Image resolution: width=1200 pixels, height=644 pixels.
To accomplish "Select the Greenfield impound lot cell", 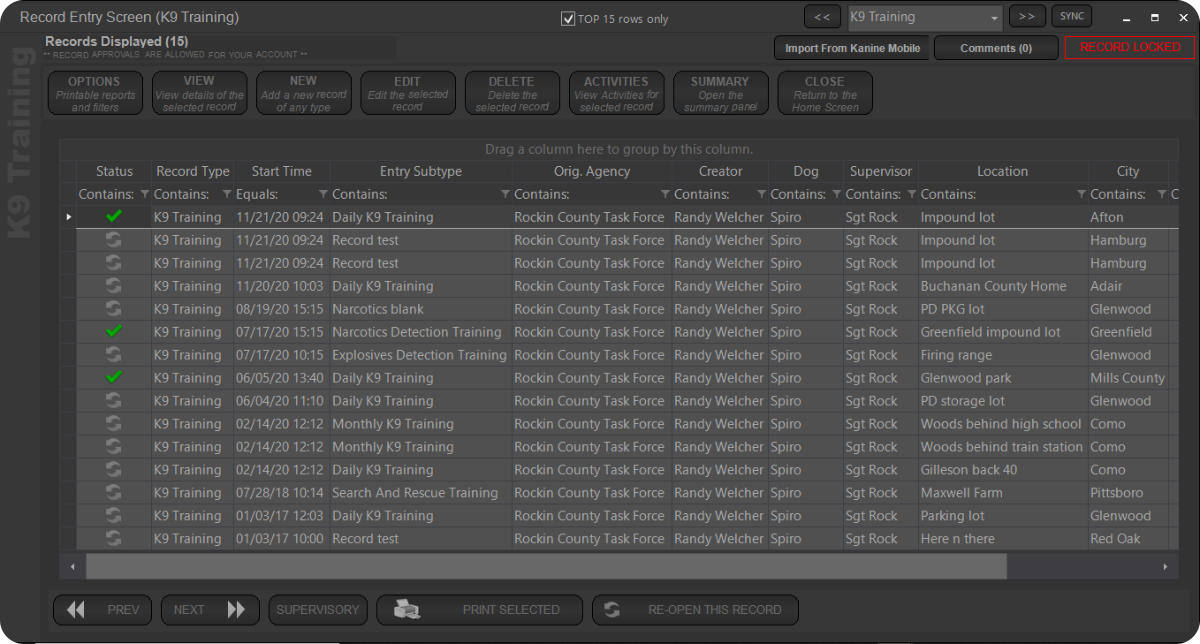I will (1003, 332).
